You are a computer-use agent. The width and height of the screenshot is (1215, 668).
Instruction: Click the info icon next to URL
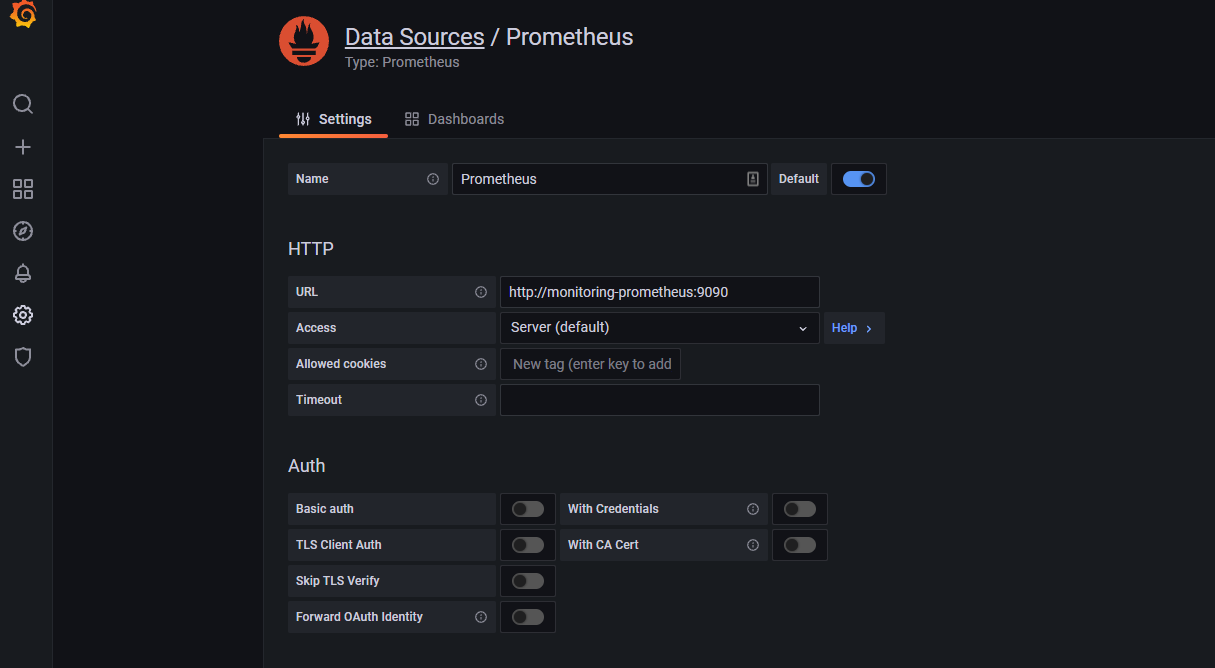(481, 292)
